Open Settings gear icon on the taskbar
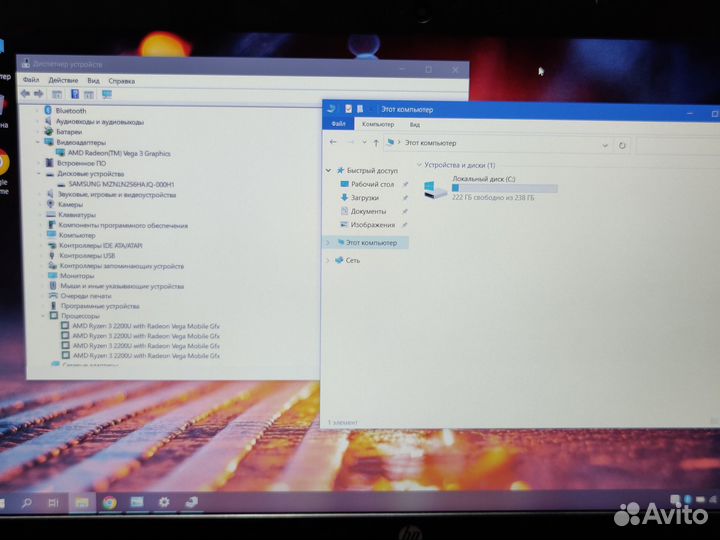The width and height of the screenshot is (720, 540). [x=164, y=502]
